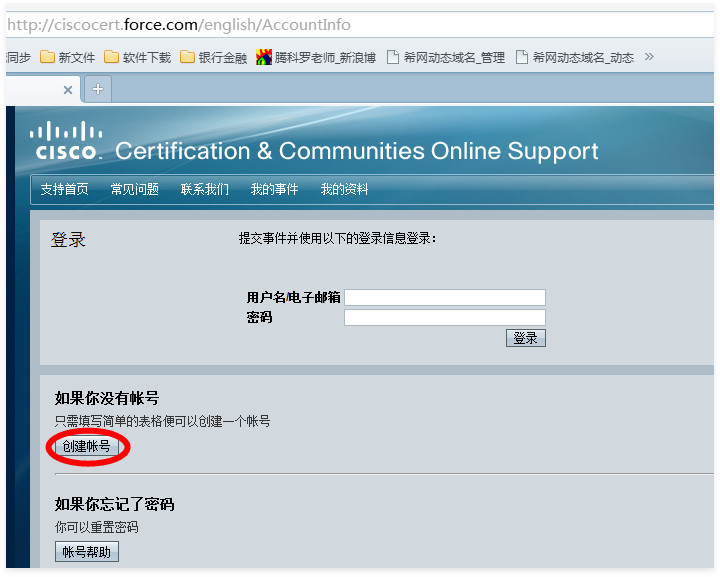Open the 常见问题 menu item
Screen dimensions: 720x577
135,189
